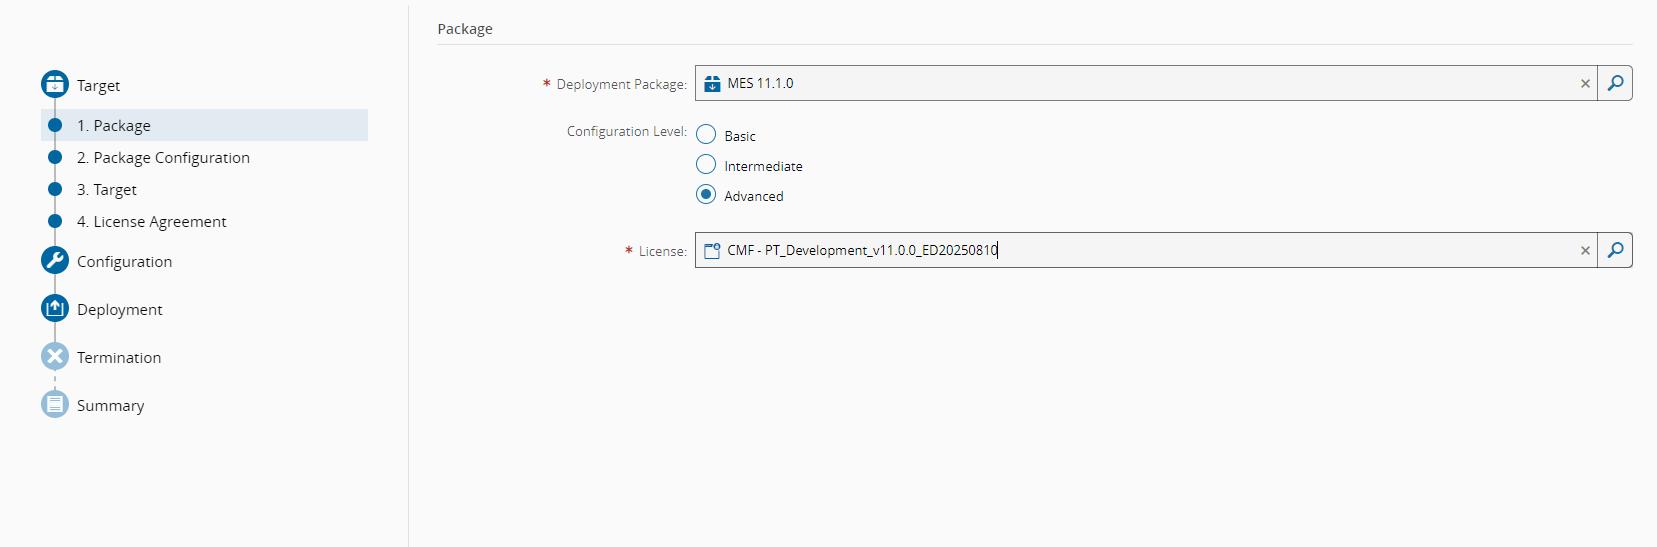
Task: Click the Configuration wrench icon
Action: [55, 261]
